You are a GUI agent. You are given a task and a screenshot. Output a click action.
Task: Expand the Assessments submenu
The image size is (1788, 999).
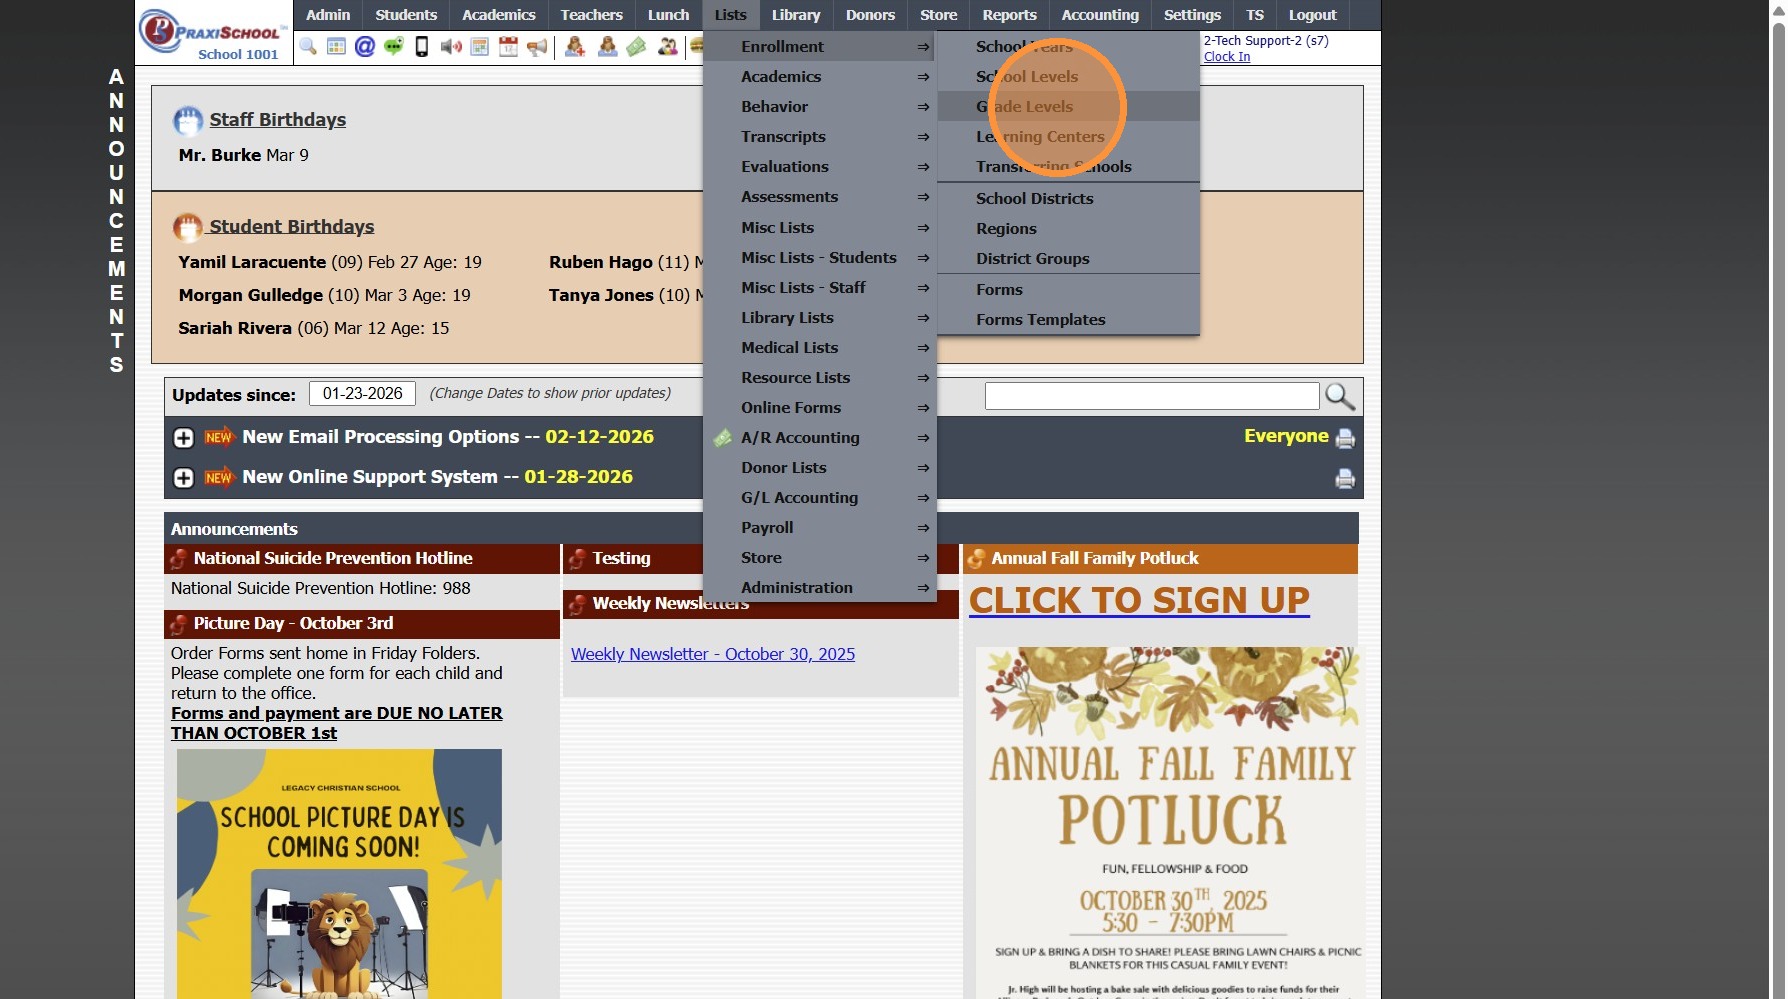click(820, 197)
